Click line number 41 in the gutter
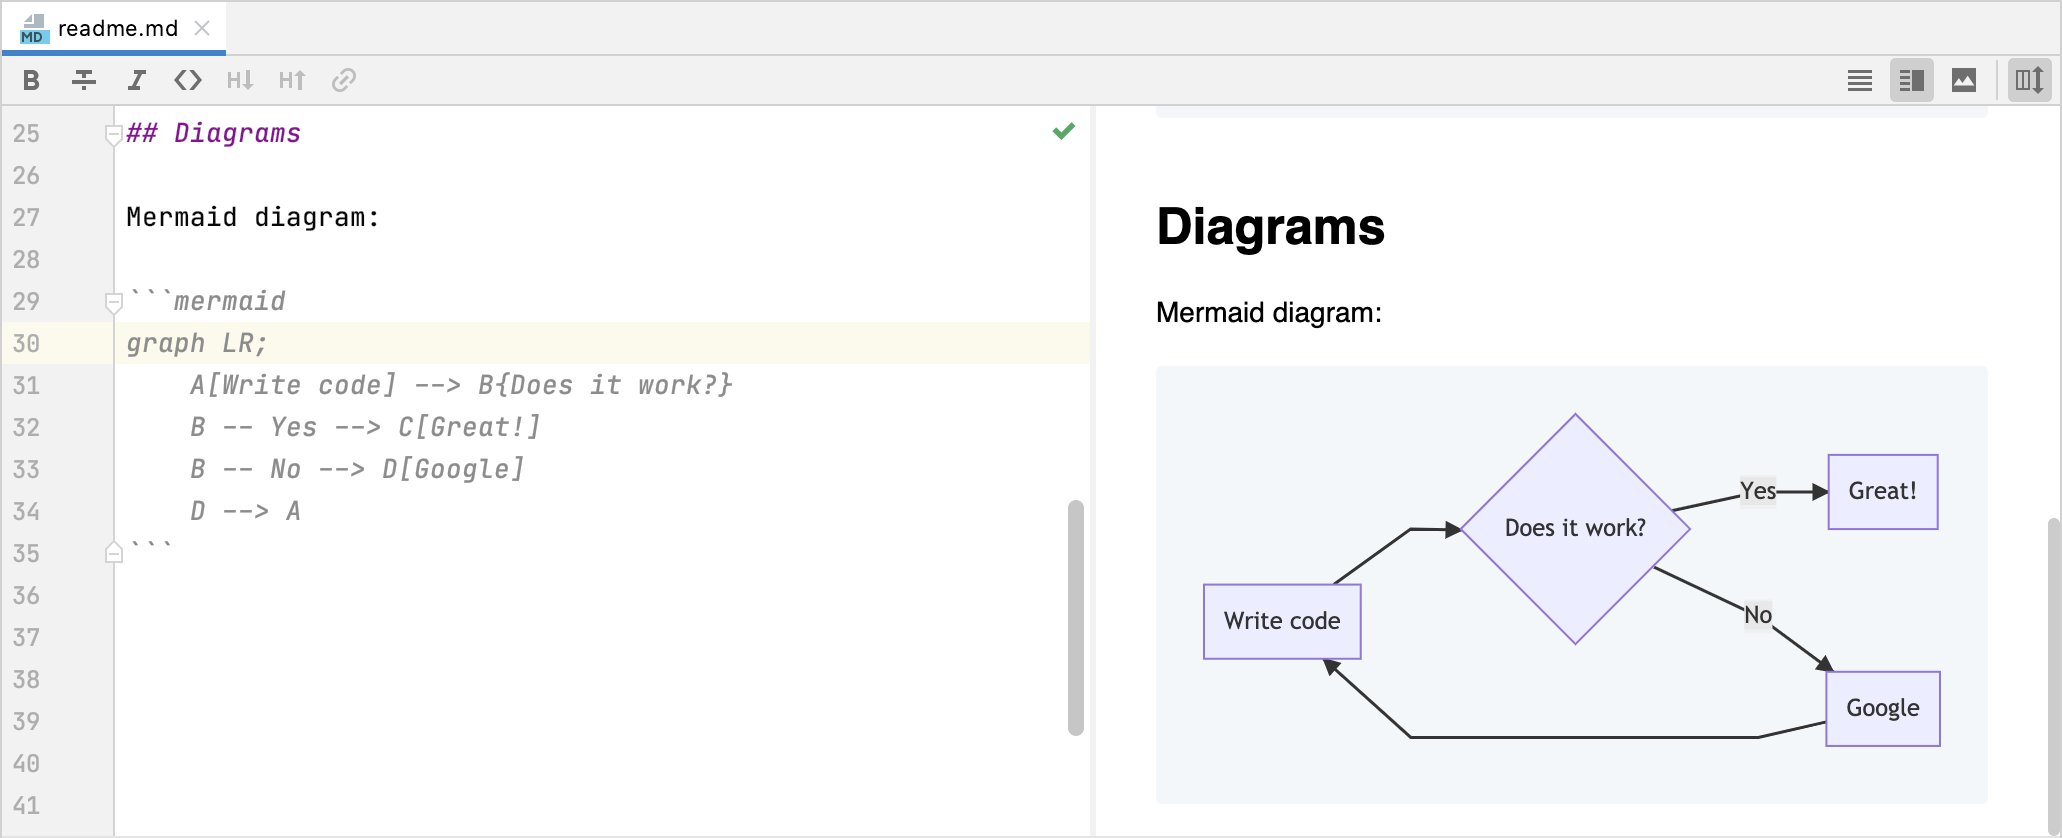 coord(26,805)
